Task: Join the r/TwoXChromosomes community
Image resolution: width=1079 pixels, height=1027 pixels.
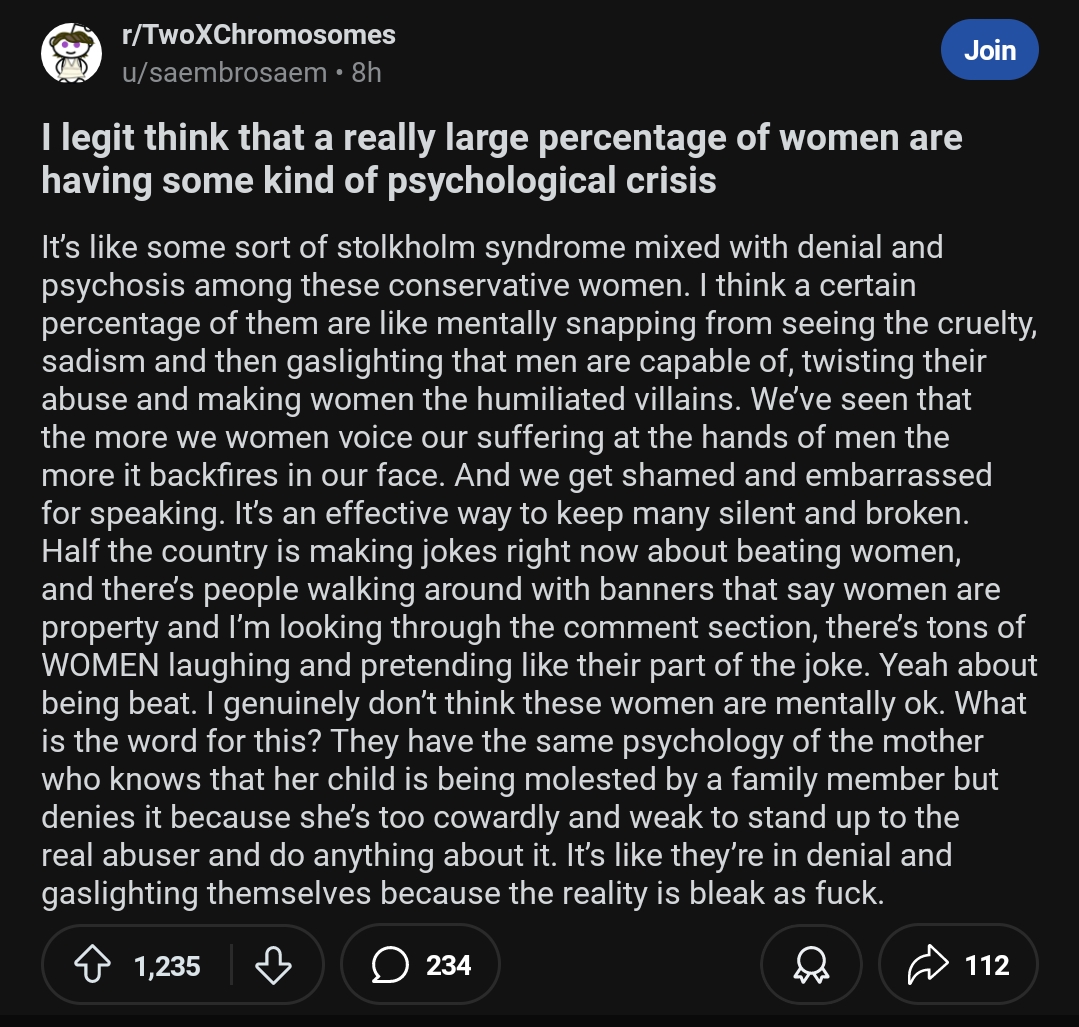Action: (x=989, y=50)
